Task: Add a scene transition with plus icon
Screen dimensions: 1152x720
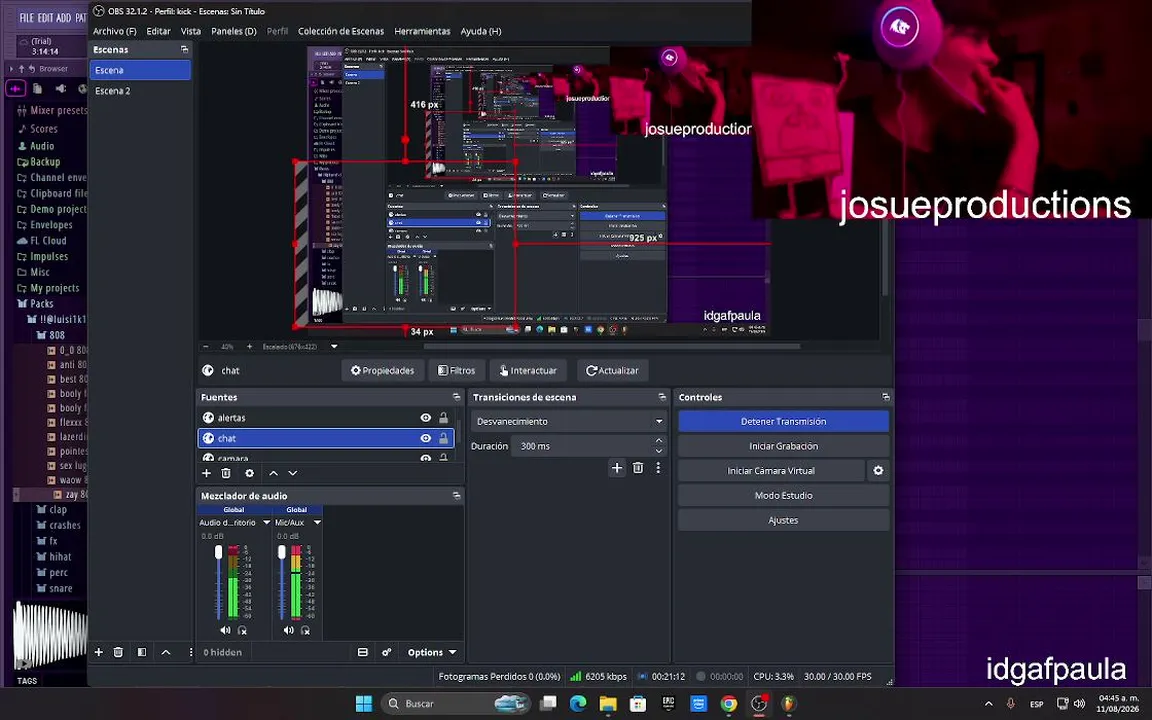Action: pyautogui.click(x=616, y=467)
